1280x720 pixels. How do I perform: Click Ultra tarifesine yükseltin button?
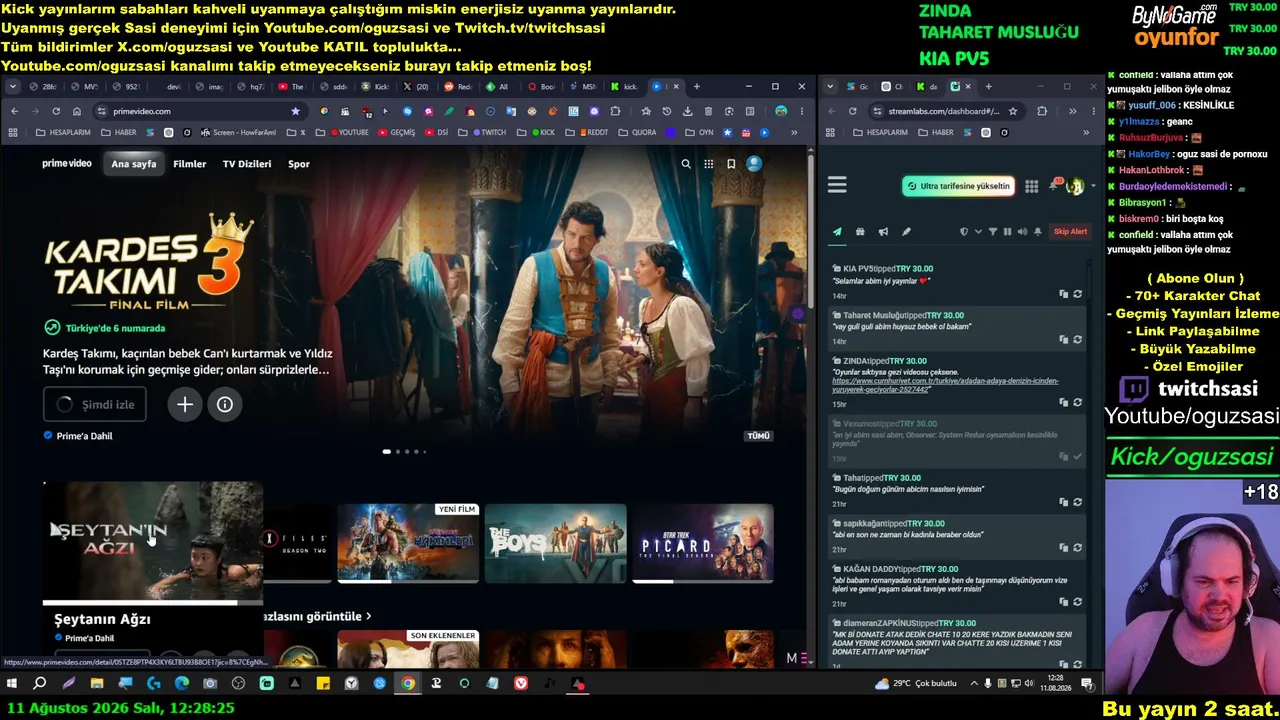(x=959, y=186)
